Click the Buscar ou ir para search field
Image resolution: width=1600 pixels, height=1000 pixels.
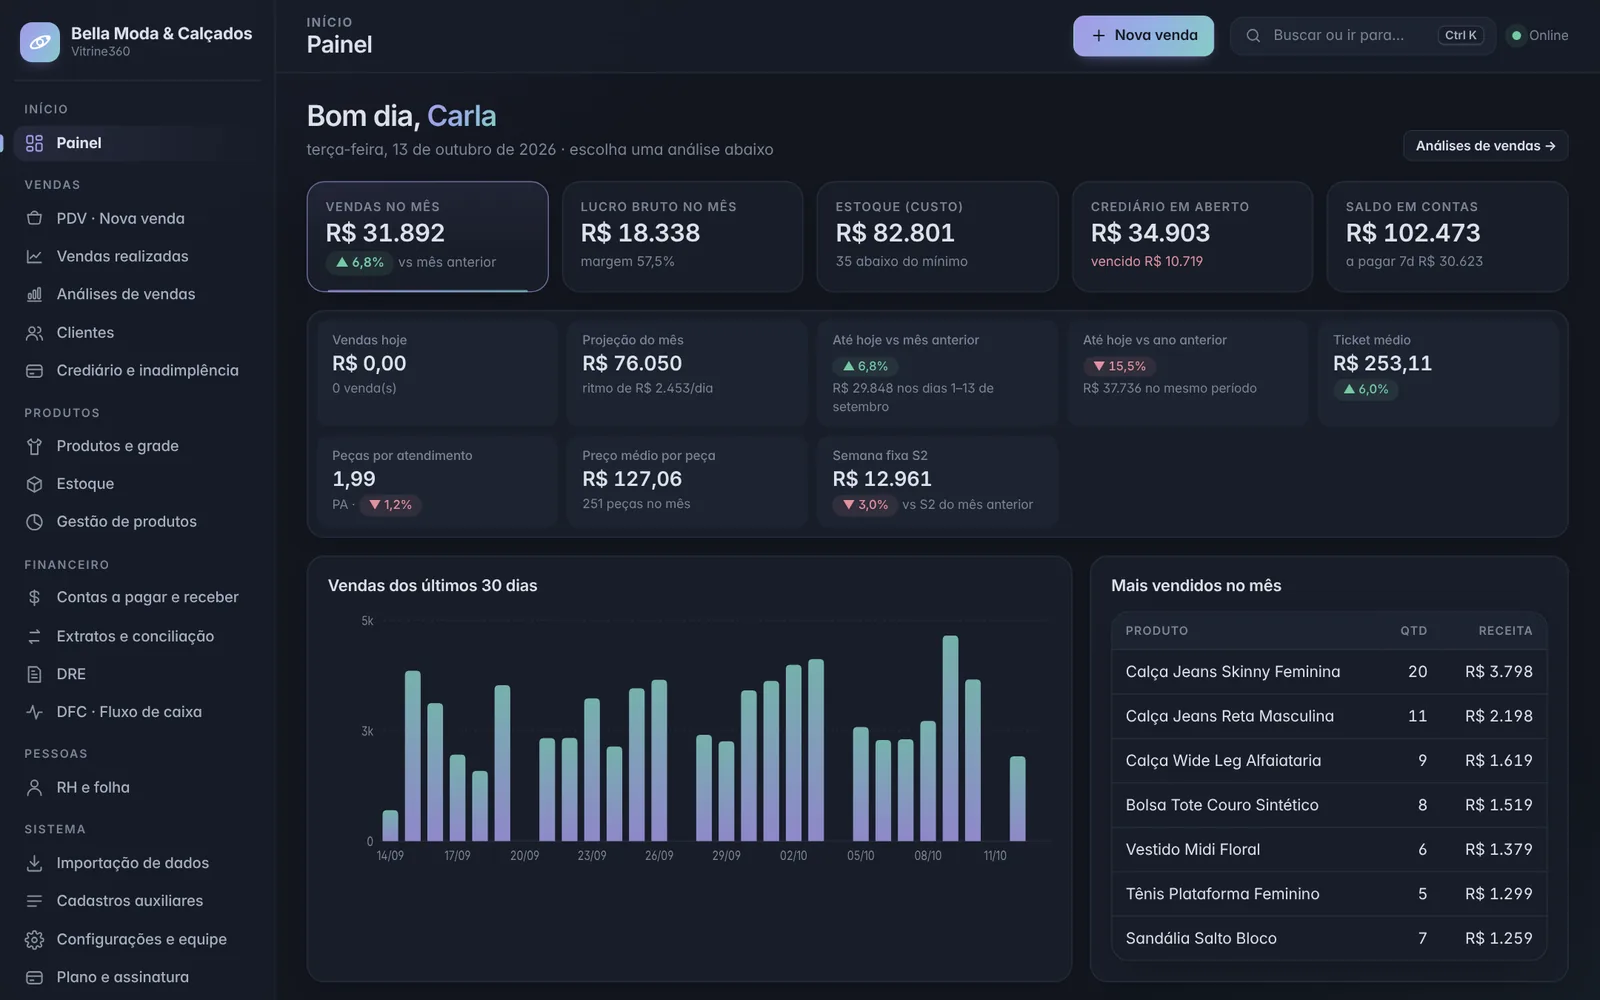1362,35
